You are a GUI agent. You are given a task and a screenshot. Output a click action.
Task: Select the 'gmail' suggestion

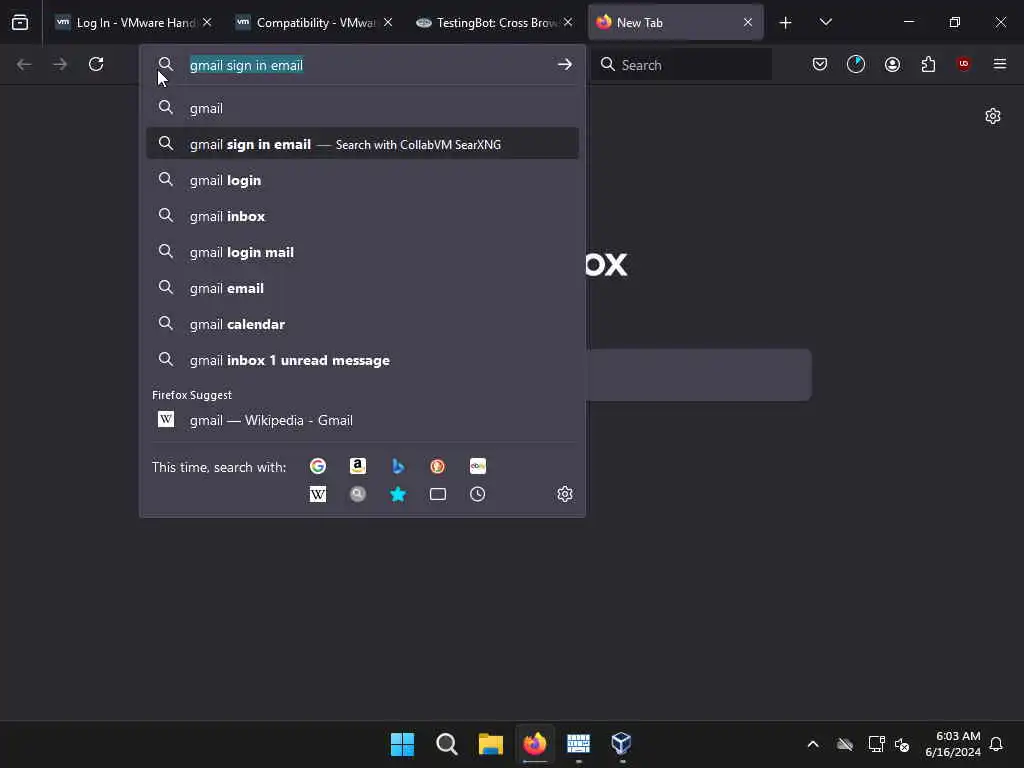362,108
